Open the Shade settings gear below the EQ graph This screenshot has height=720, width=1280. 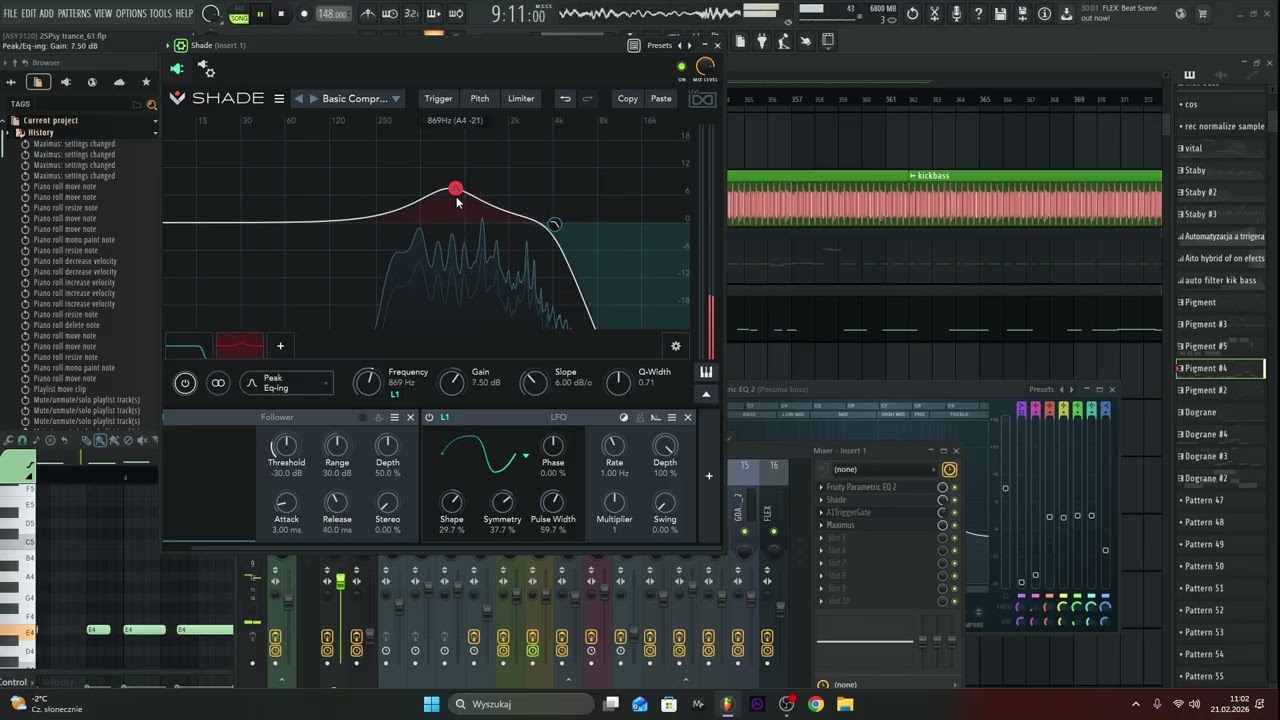click(676, 346)
